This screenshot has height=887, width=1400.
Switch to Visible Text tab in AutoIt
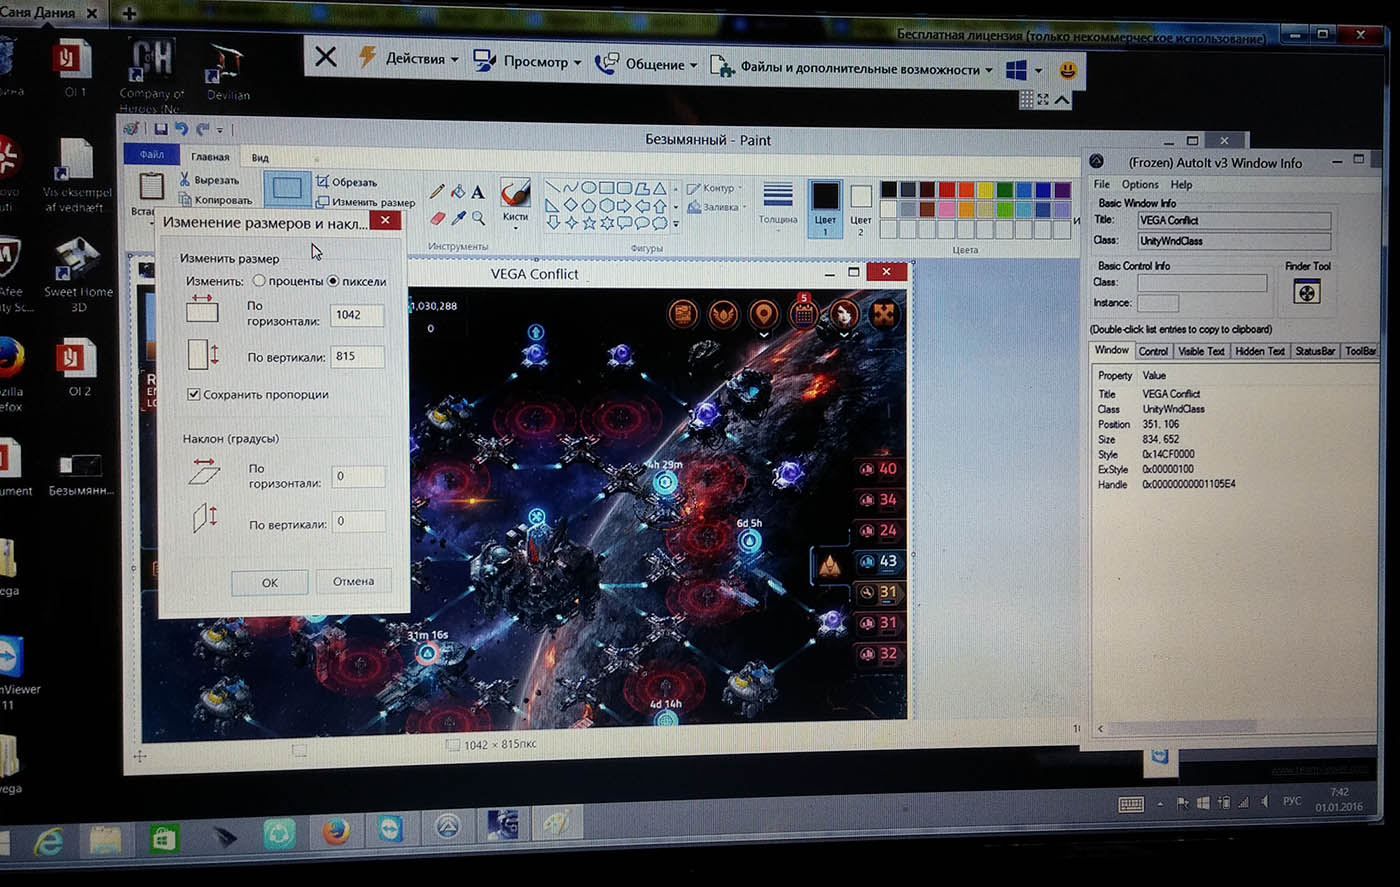tap(1200, 351)
